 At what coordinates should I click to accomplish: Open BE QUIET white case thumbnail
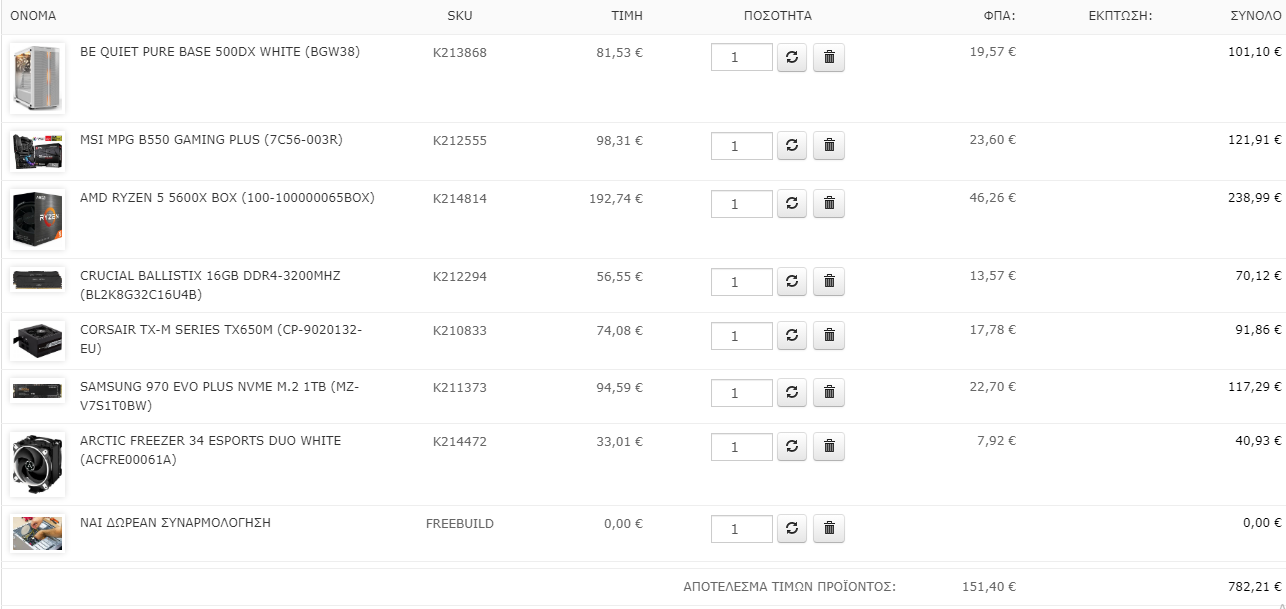click(x=38, y=78)
